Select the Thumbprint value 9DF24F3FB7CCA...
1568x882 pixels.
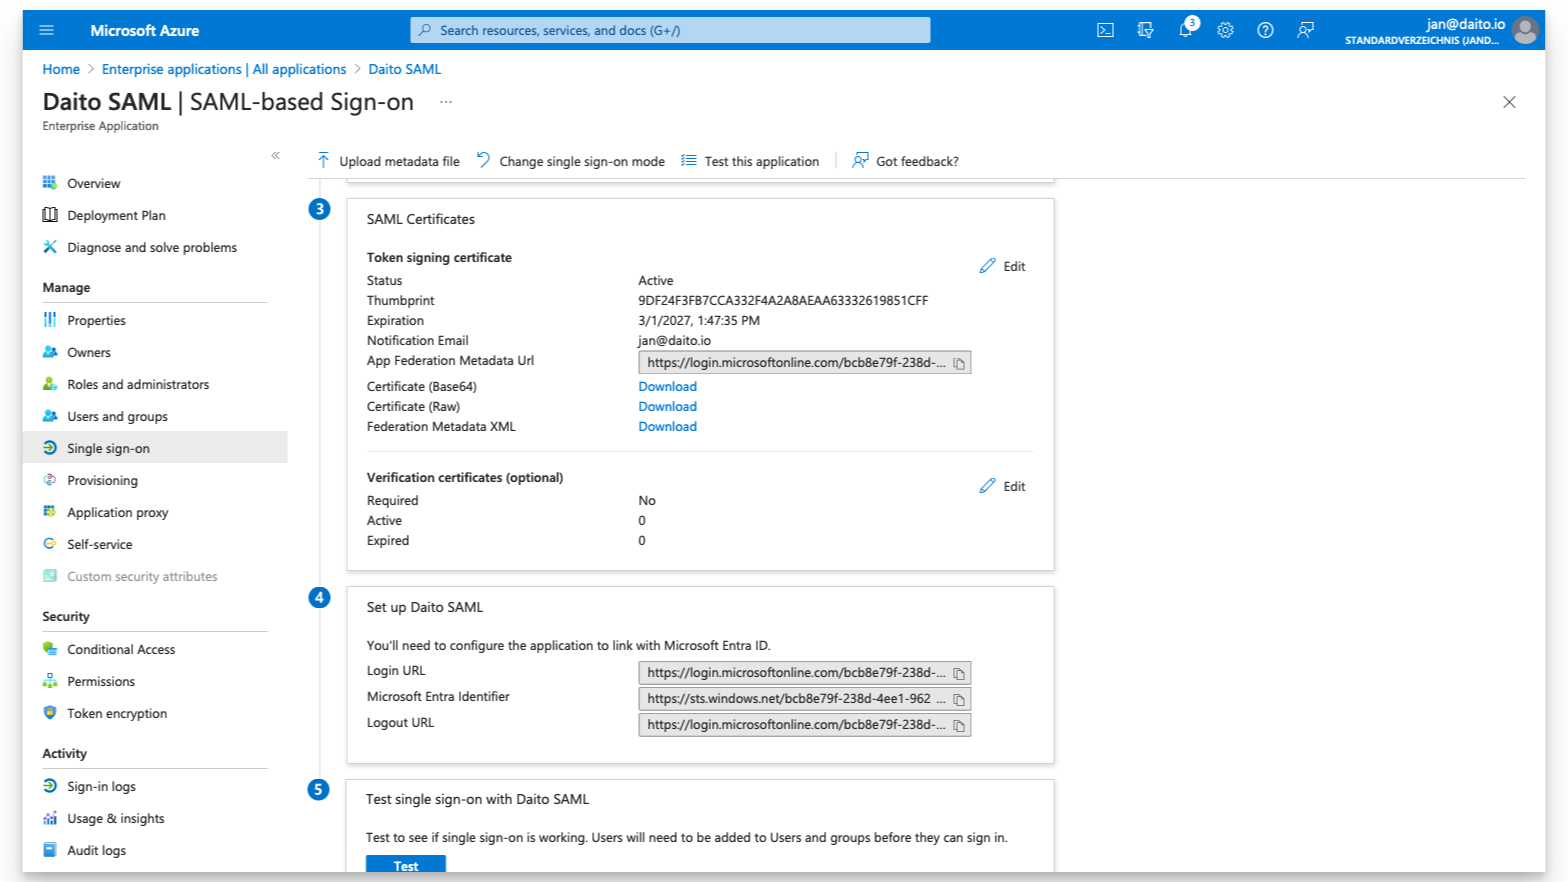(x=783, y=300)
